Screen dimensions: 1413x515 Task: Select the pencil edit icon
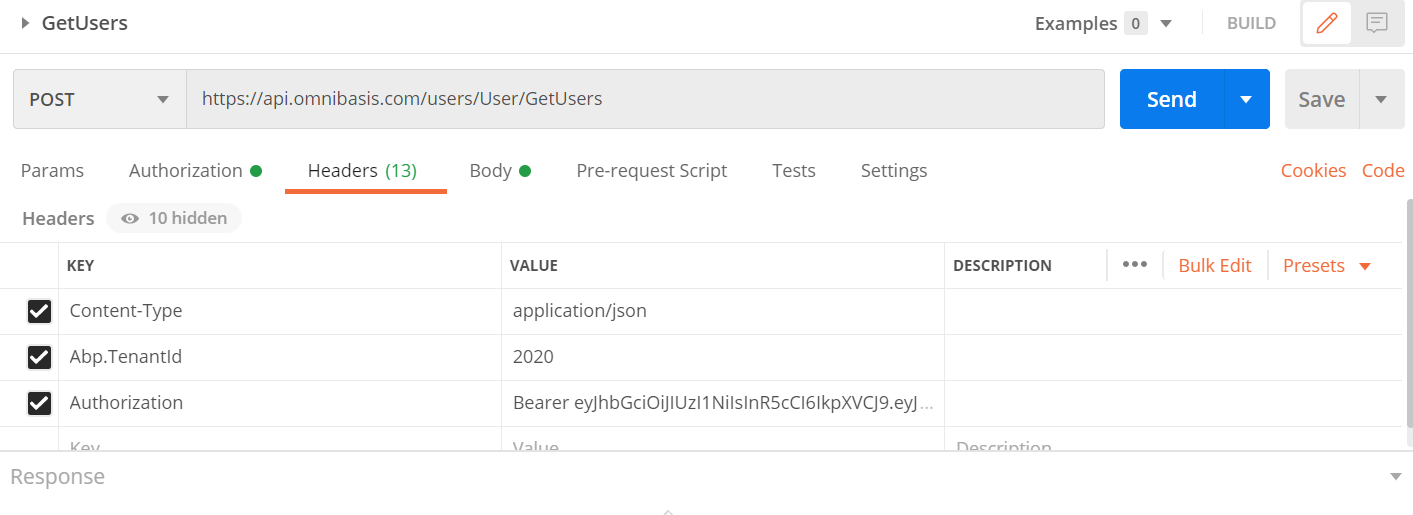click(x=1327, y=23)
